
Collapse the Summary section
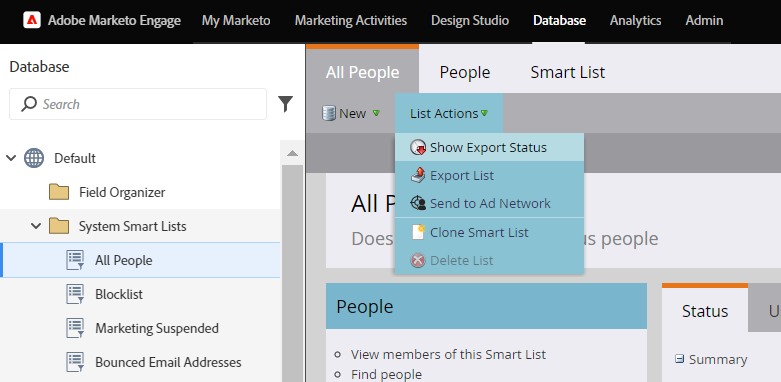(679, 359)
